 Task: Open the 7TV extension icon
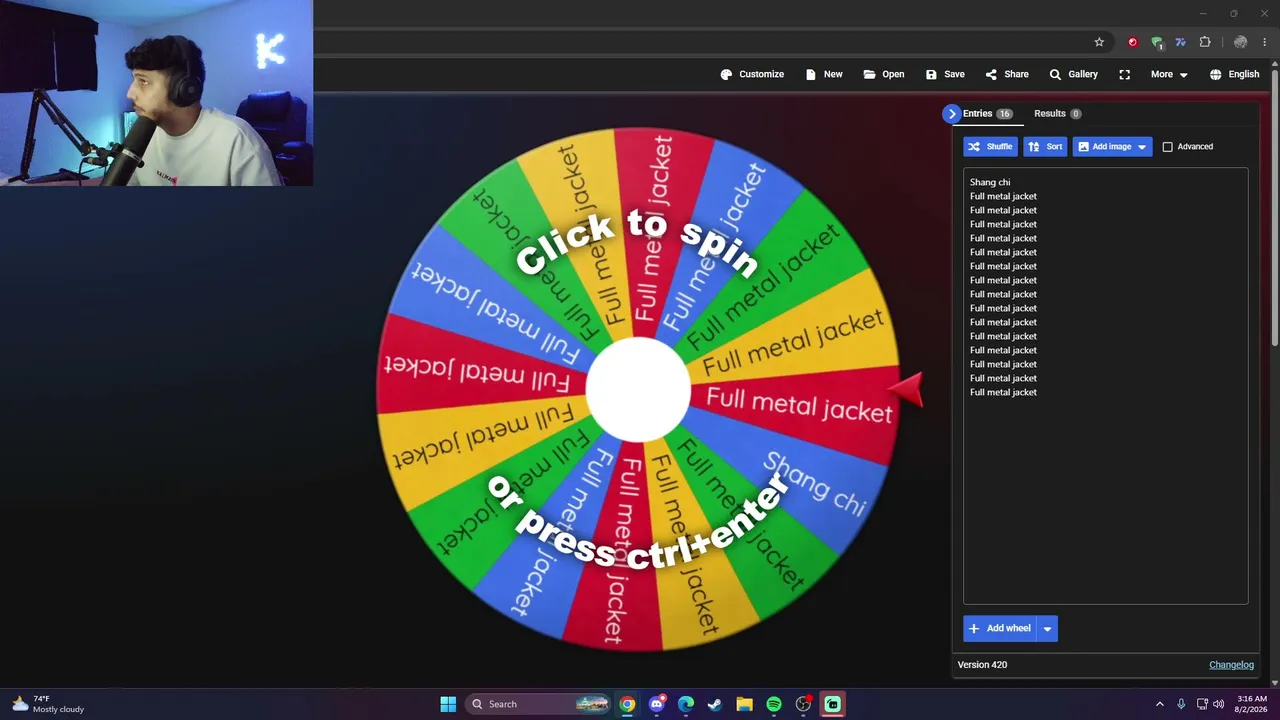[x=1181, y=42]
